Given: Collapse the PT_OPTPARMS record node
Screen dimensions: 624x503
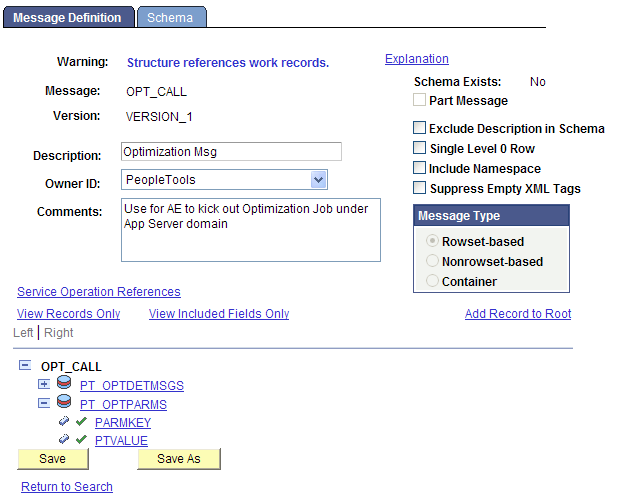Looking at the screenshot, I should (44, 404).
